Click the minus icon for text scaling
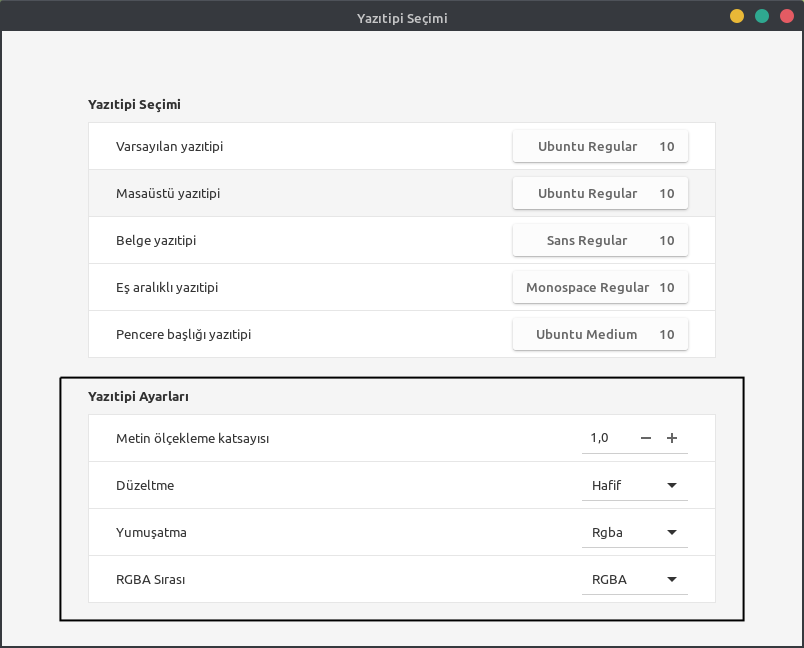The image size is (804, 648). [646, 438]
